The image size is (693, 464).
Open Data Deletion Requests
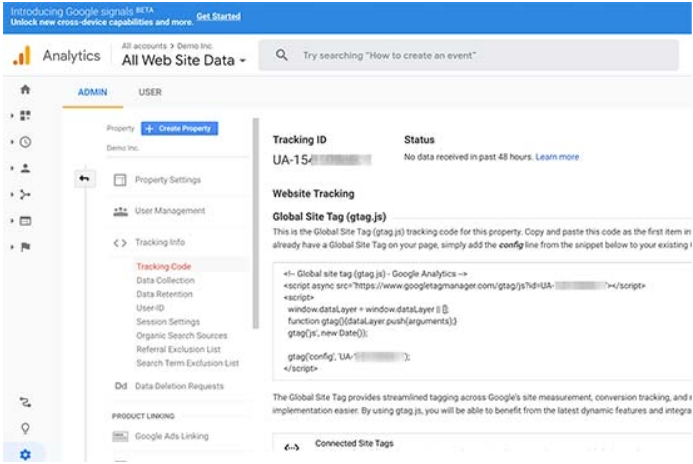179,386
